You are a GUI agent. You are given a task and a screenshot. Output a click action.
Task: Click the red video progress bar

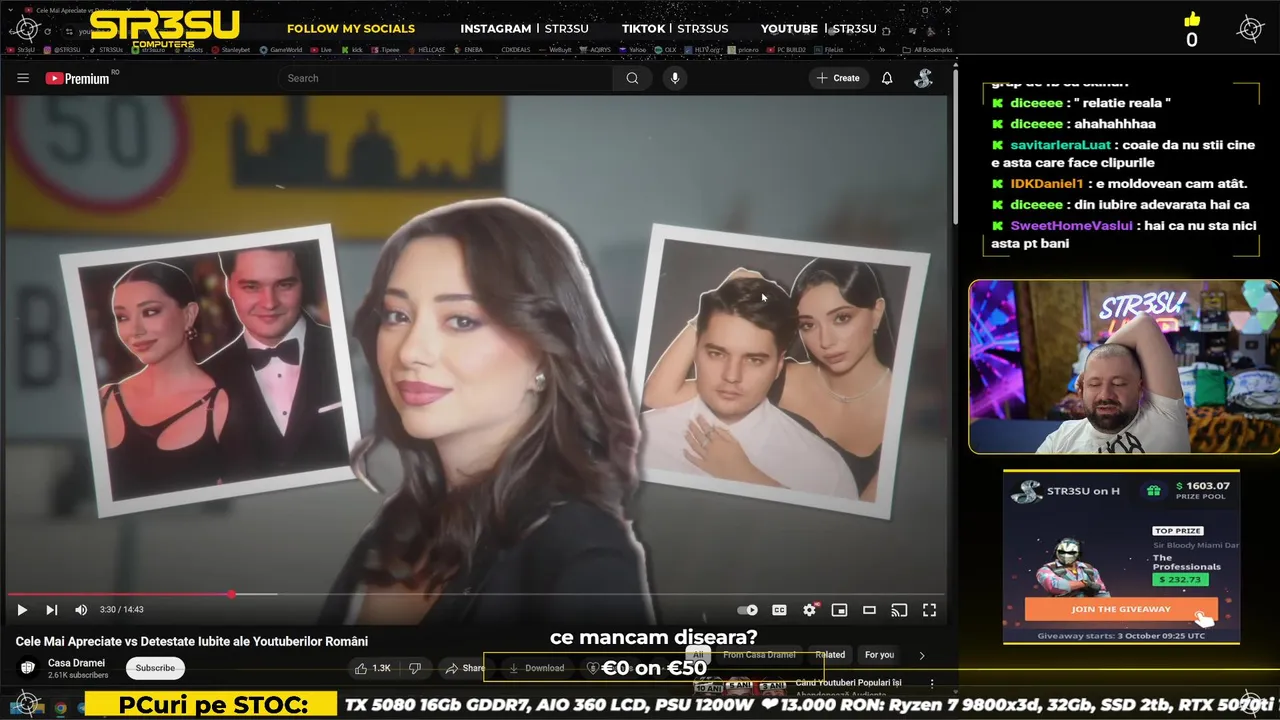coord(120,594)
